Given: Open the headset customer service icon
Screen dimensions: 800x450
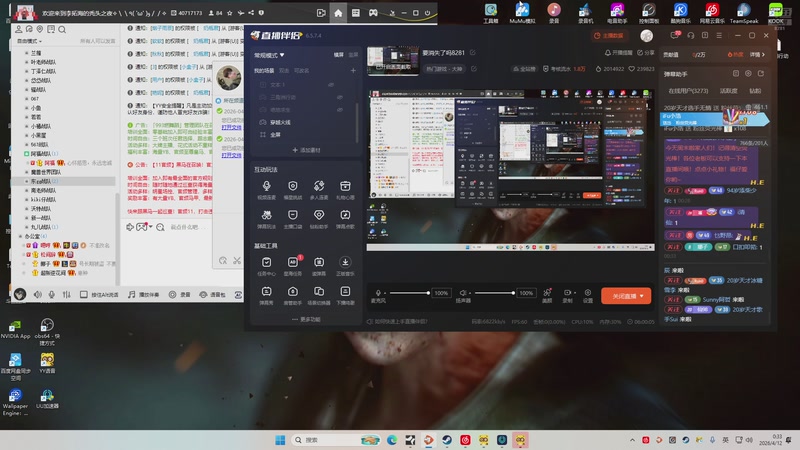Looking at the screenshot, I should (x=691, y=35).
